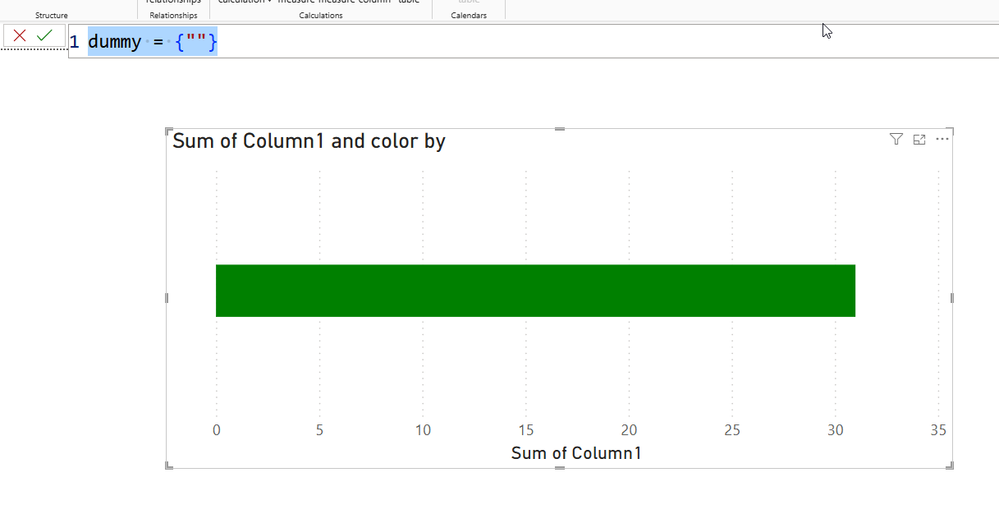The width and height of the screenshot is (999, 528).
Task: Click the chart title 'Sum of Column1 and color by'
Action: click(x=308, y=141)
